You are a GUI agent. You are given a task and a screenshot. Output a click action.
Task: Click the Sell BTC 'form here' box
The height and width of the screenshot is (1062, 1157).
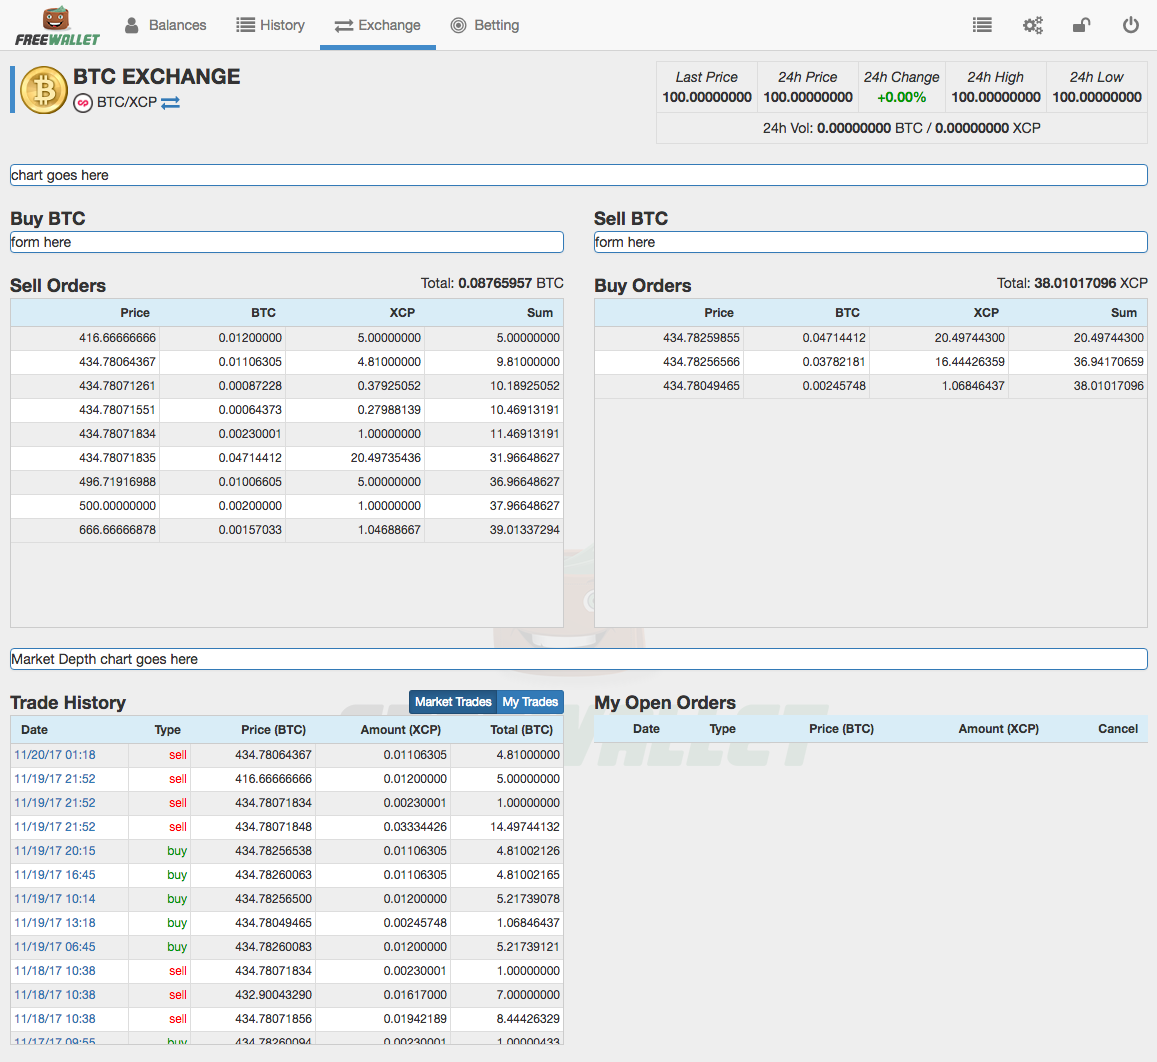click(871, 242)
